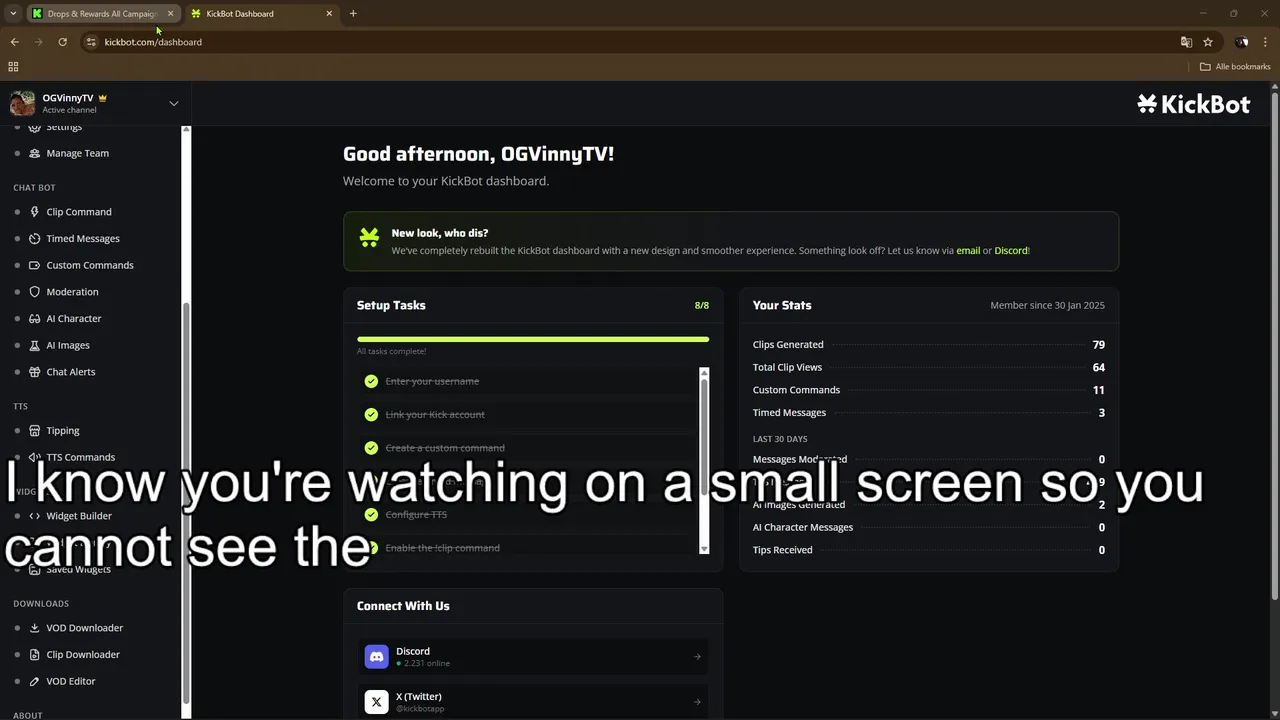
Task: Click the AI Images icon
Action: 35,345
